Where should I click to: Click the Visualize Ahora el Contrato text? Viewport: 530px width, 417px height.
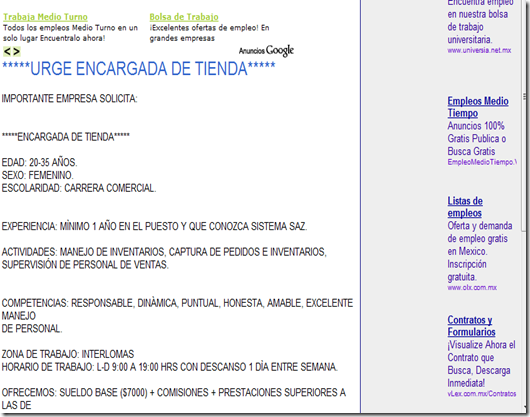coord(481,364)
